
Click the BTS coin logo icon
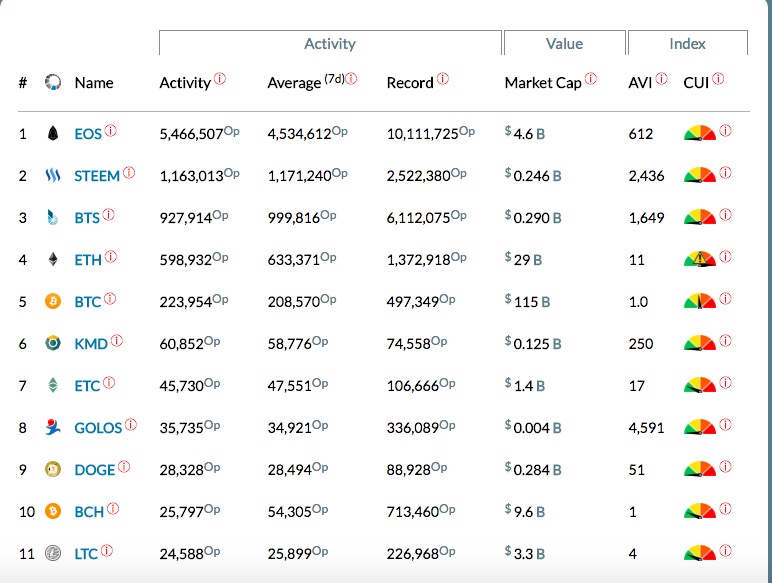(53, 217)
